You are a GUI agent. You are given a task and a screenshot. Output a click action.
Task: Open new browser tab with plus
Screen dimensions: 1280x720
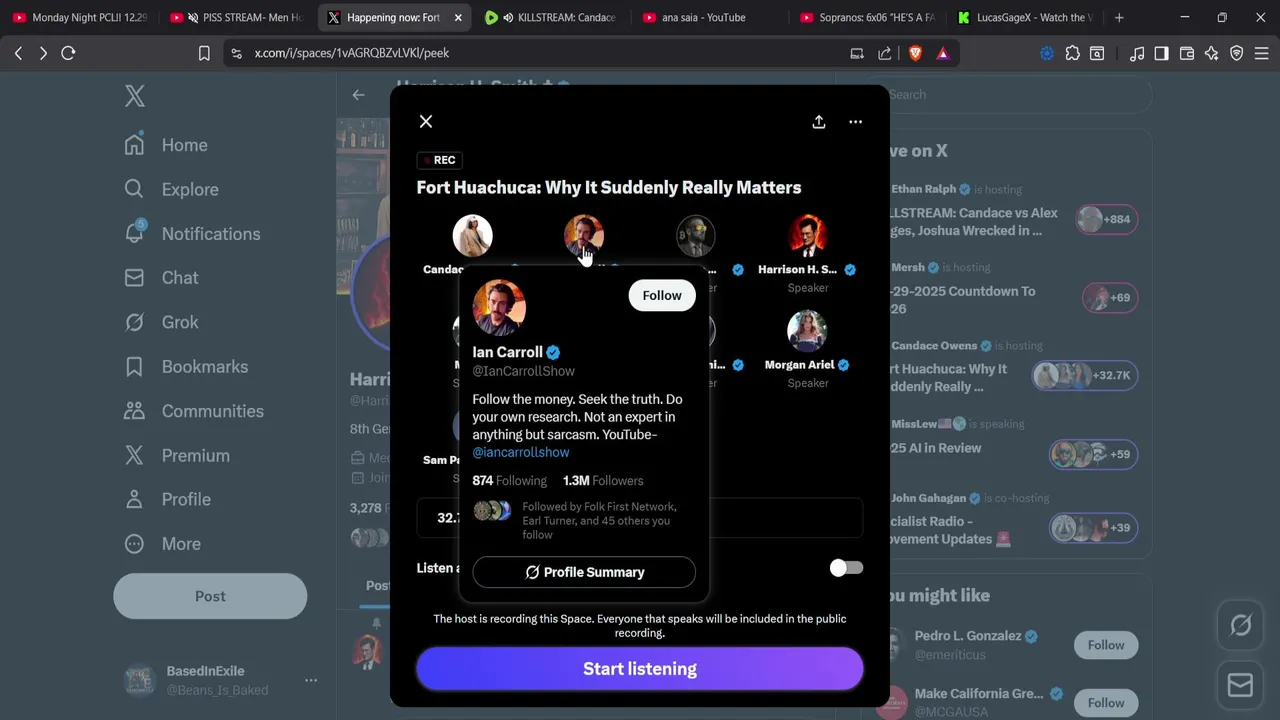(1119, 17)
